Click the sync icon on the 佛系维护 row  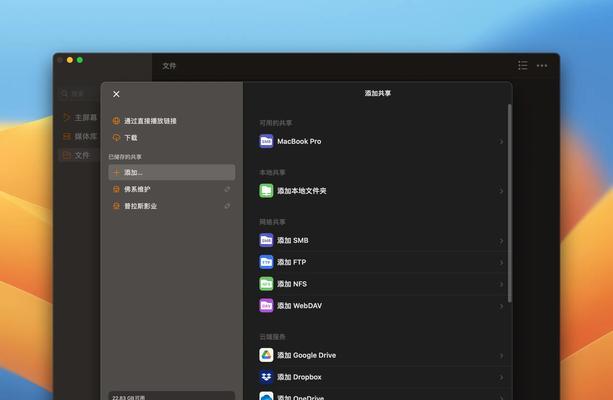(227, 189)
